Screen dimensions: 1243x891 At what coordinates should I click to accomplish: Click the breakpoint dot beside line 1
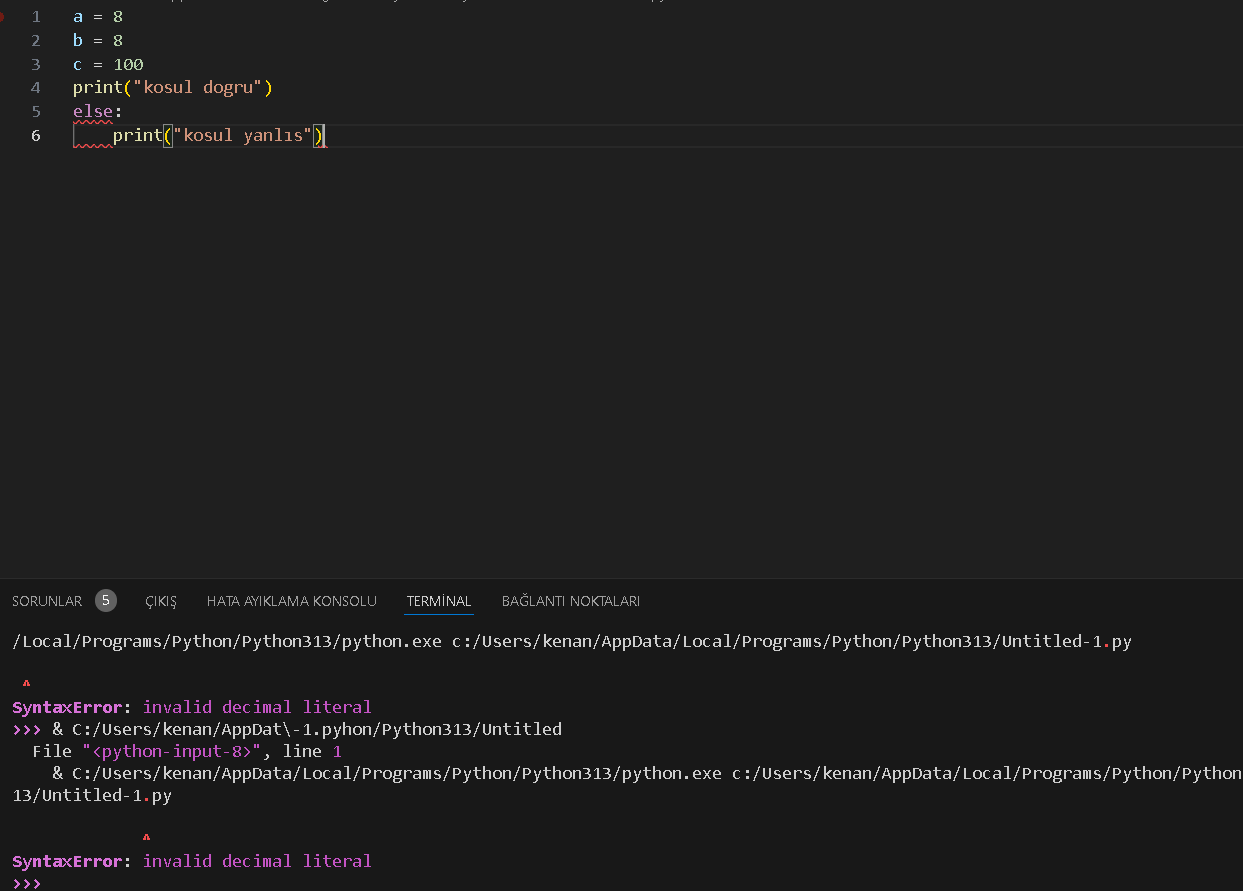[3, 17]
